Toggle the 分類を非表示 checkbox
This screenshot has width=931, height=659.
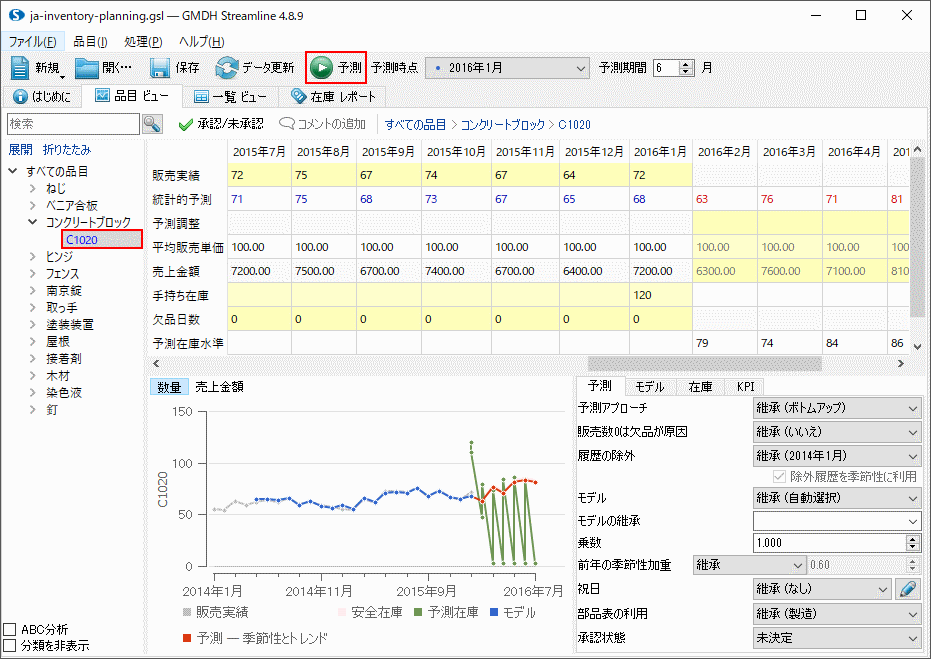[x=10, y=646]
